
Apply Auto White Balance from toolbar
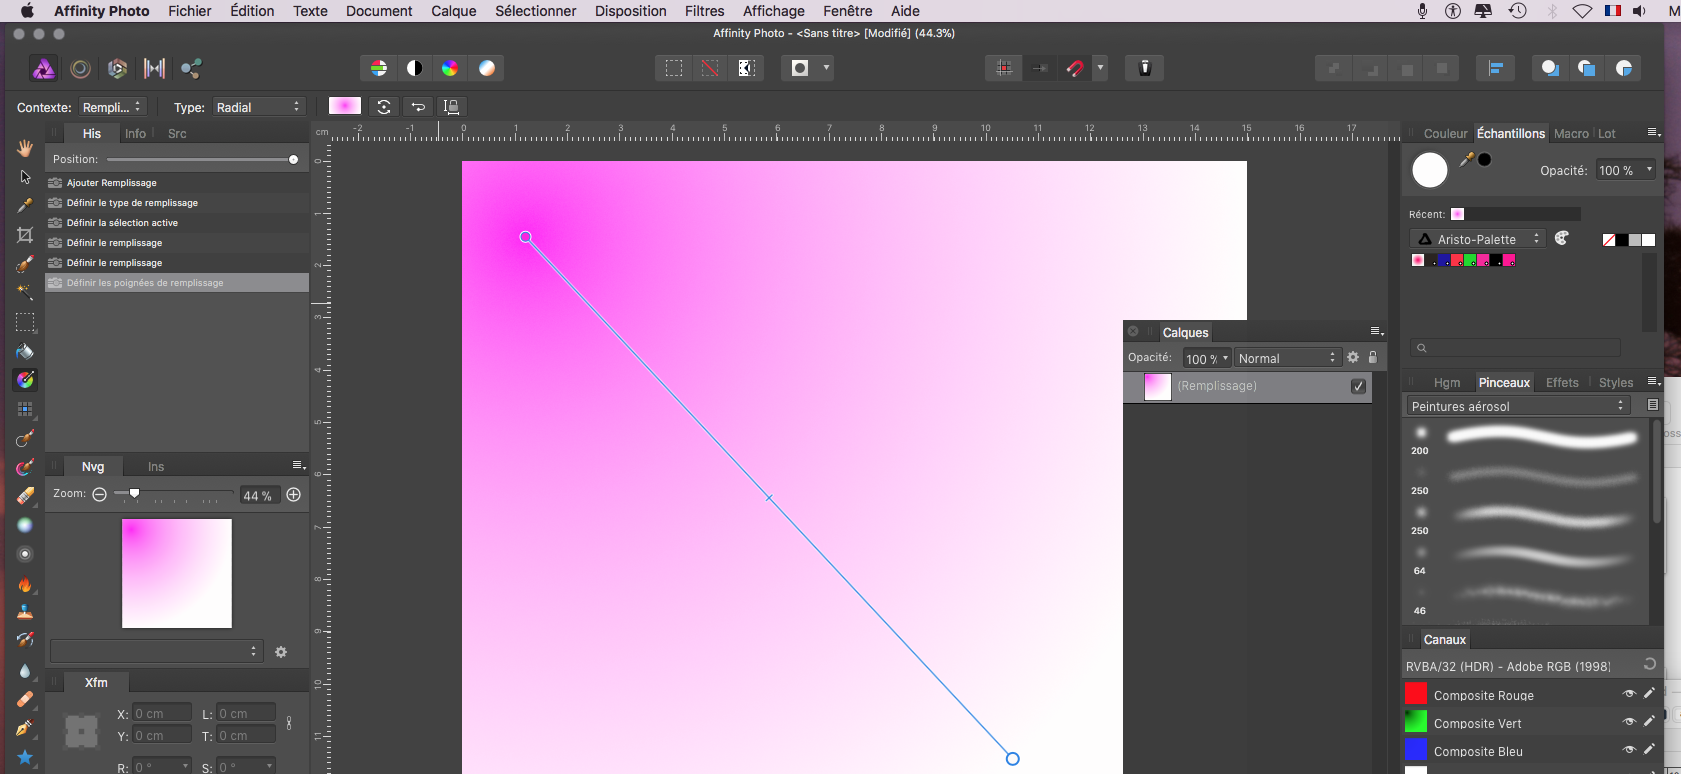point(486,68)
